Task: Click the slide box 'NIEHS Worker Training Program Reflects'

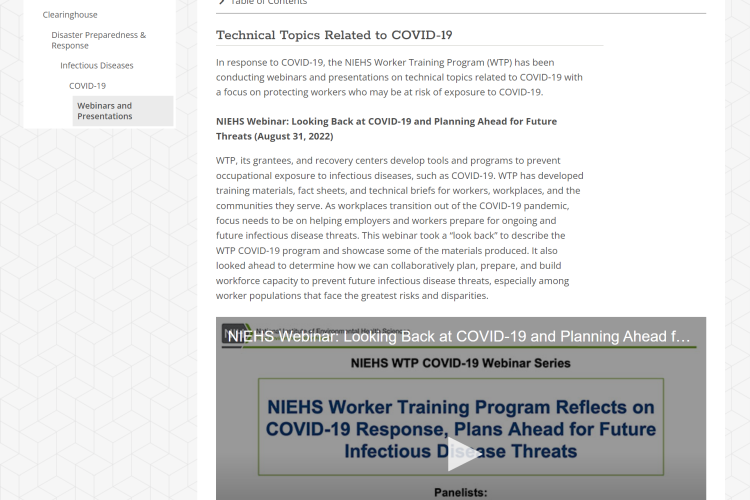Action: 461,427
